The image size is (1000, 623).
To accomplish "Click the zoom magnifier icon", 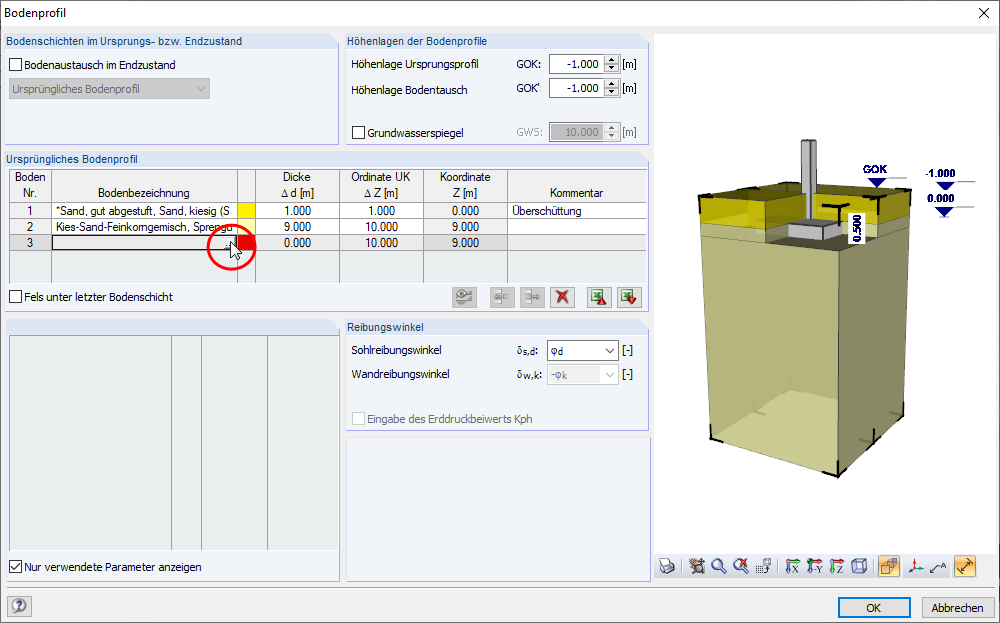I will click(719, 566).
